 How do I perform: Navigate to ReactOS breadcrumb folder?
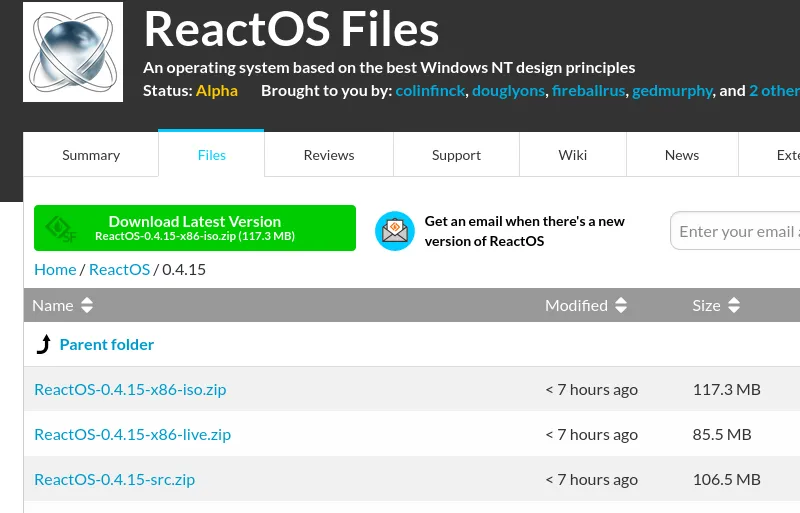pos(119,269)
